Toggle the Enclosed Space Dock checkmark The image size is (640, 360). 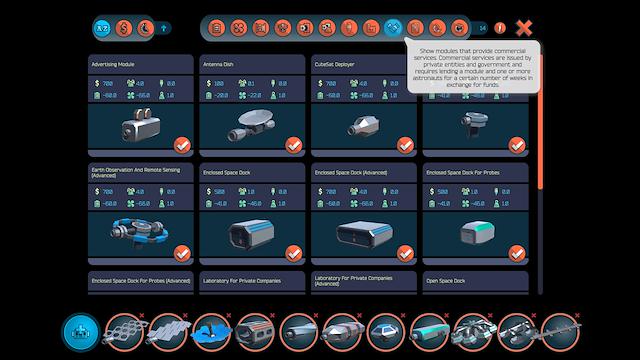pyautogui.click(x=293, y=253)
